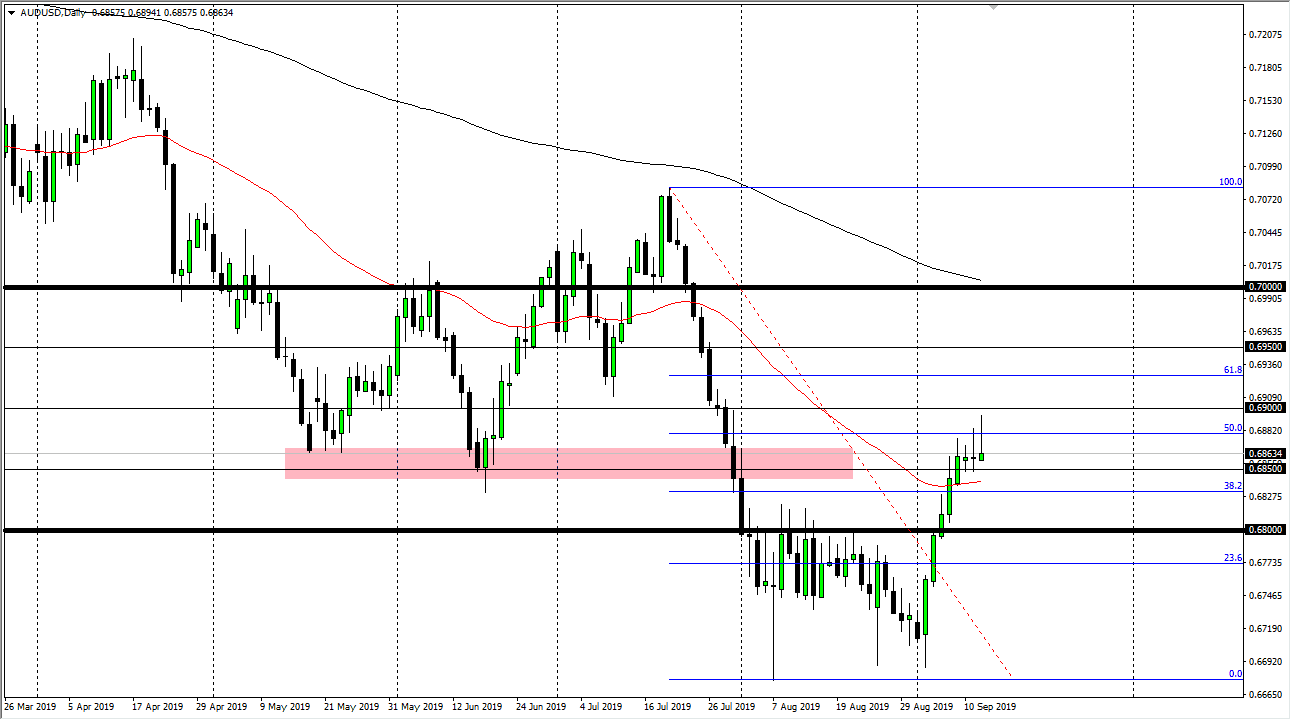Open the AUDUSD,Daily chart dropdown arrow
The image size is (1291, 720).
click(11, 12)
